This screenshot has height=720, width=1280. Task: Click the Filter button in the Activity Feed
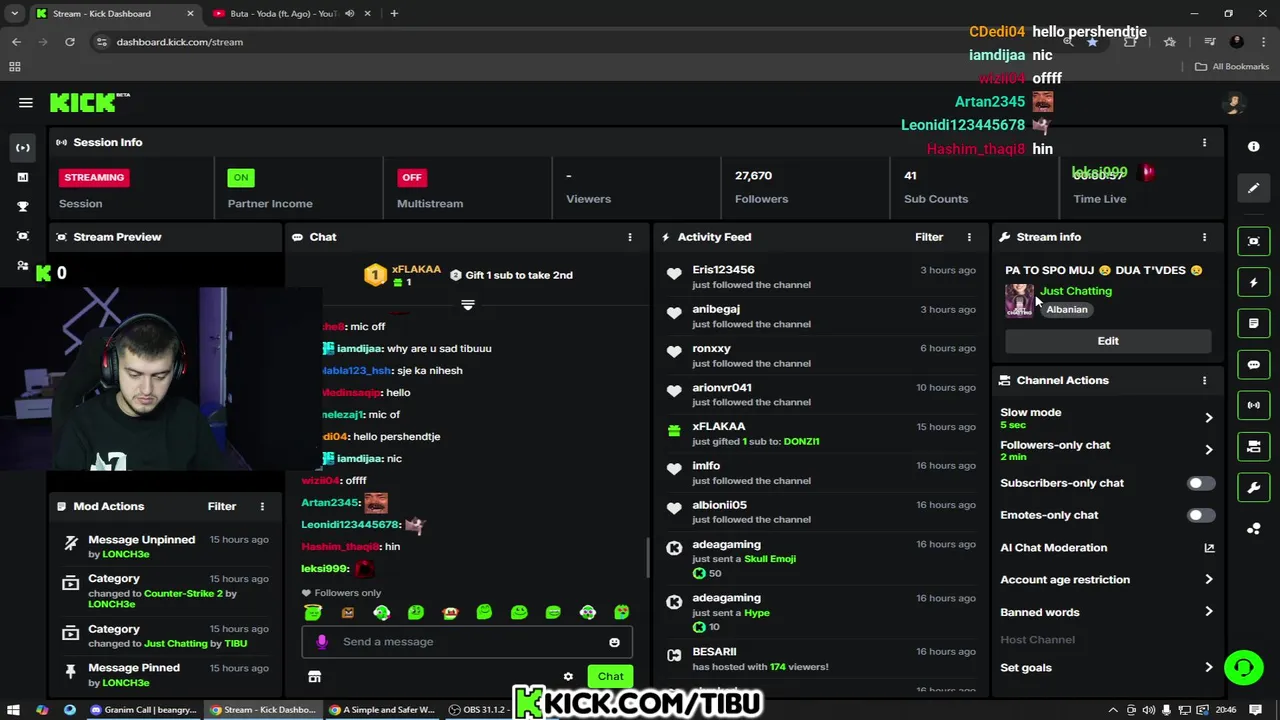(929, 237)
